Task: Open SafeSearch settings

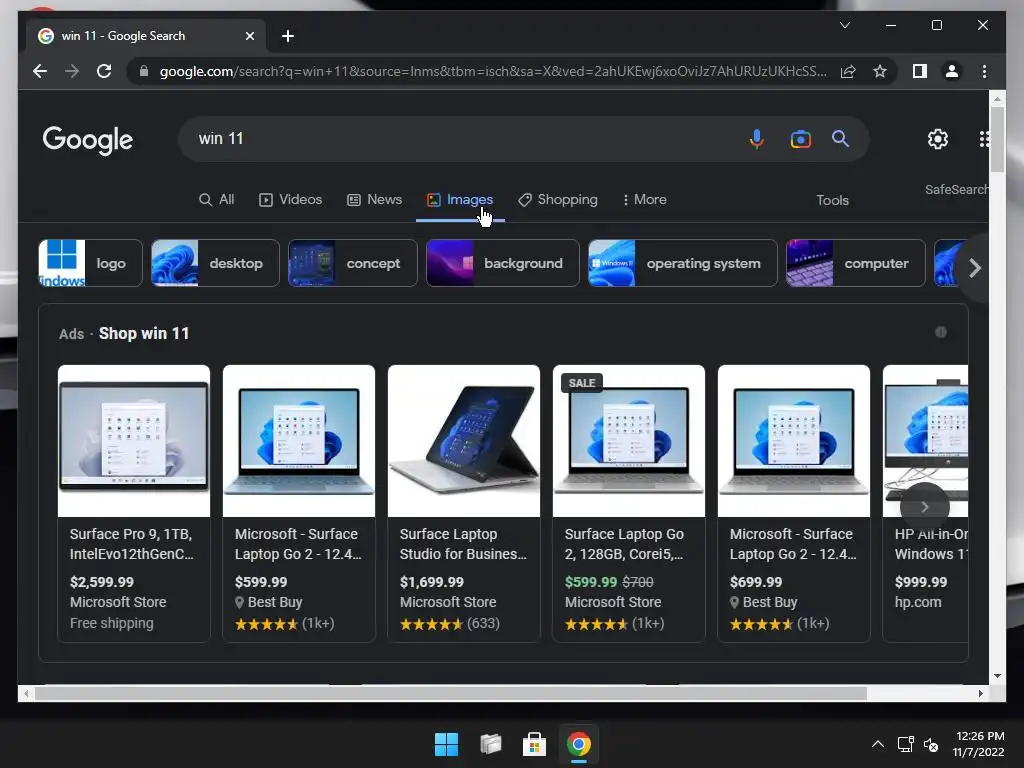Action: point(956,189)
